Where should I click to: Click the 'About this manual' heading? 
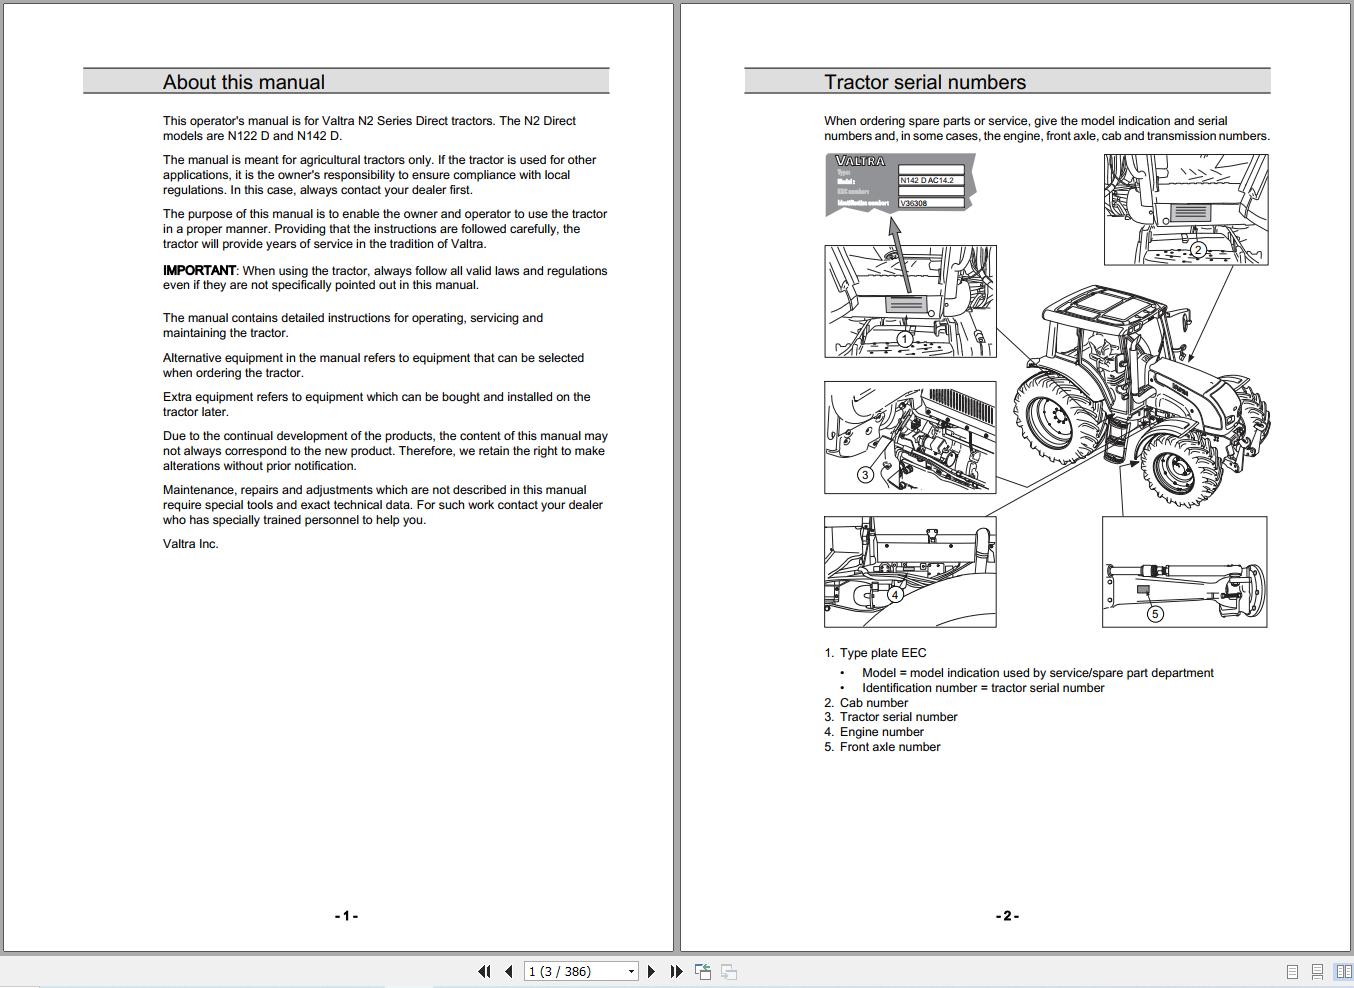(x=244, y=82)
